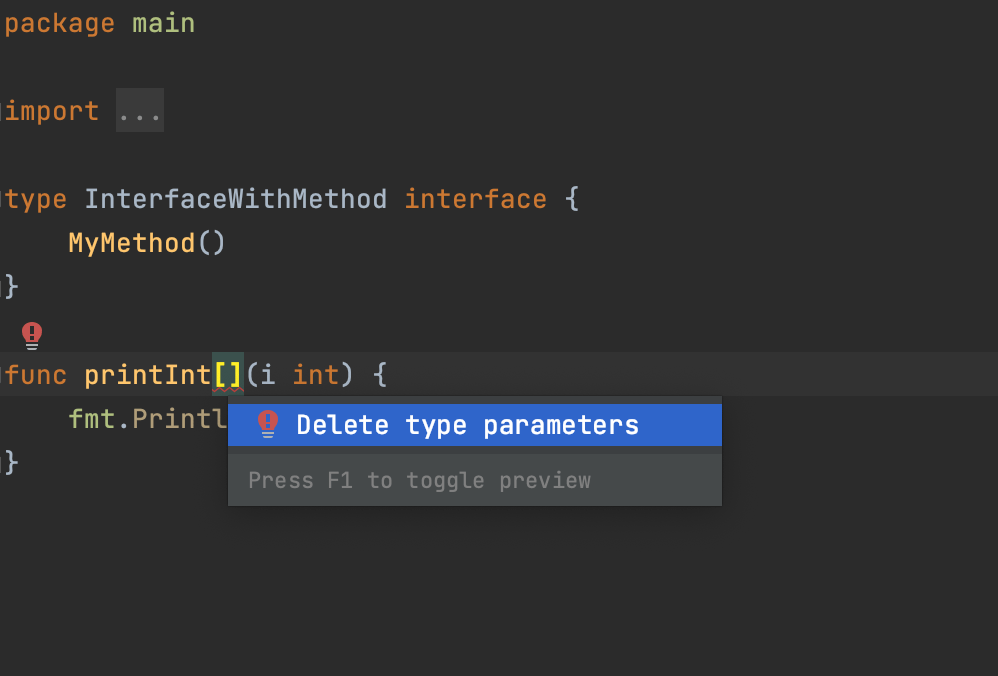
Task: Collapse the InterfaceWithMethod type fold marker
Action: (x=3, y=199)
